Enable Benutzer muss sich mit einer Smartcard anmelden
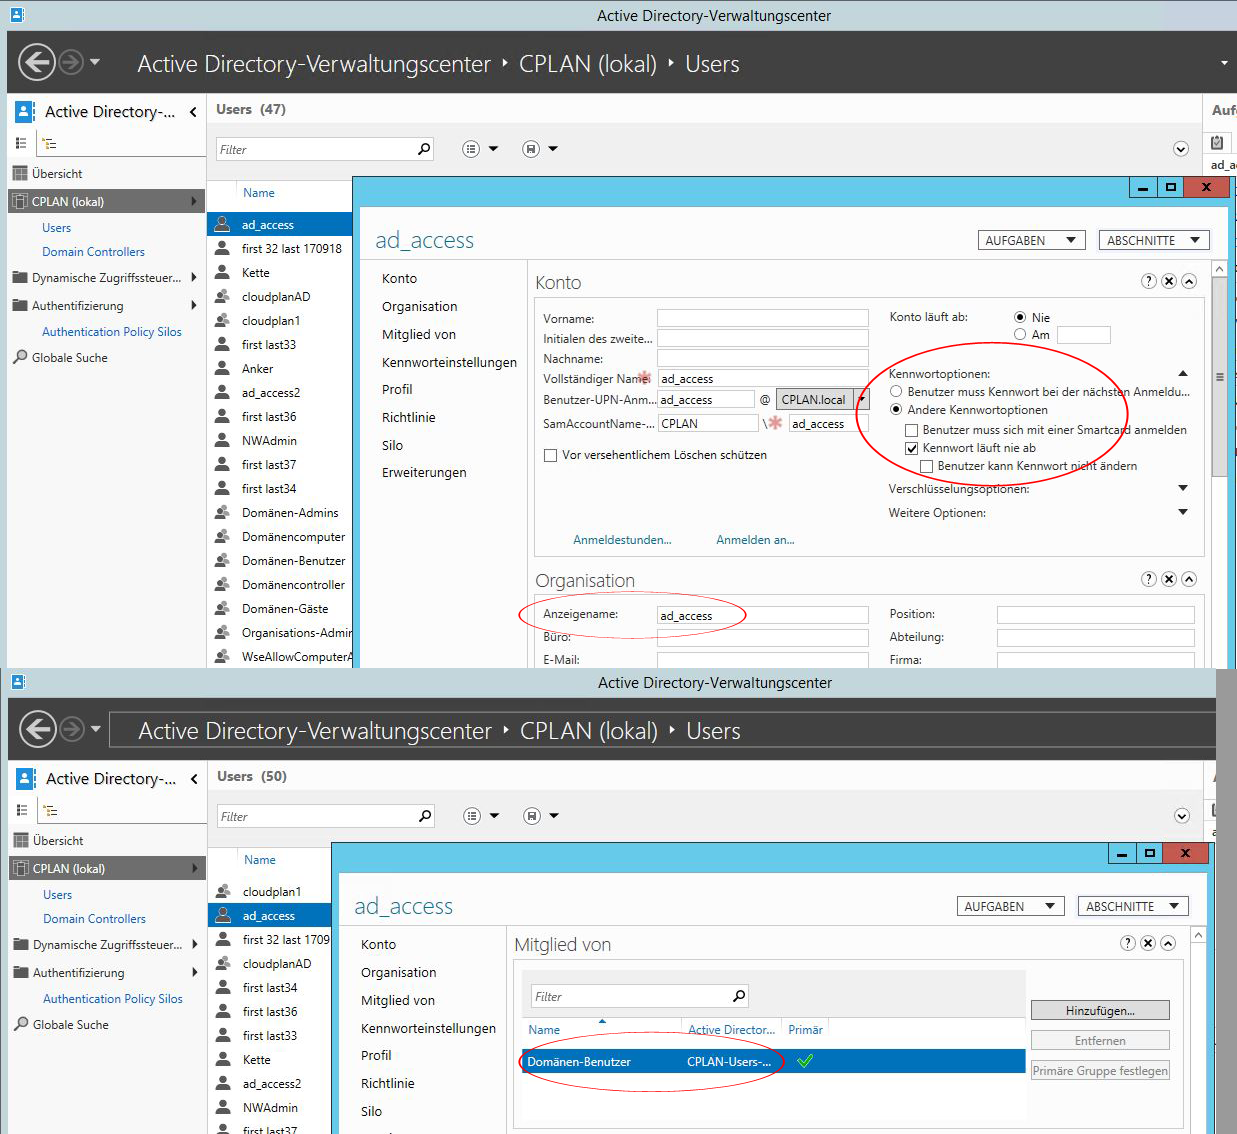The image size is (1237, 1134). coord(911,430)
